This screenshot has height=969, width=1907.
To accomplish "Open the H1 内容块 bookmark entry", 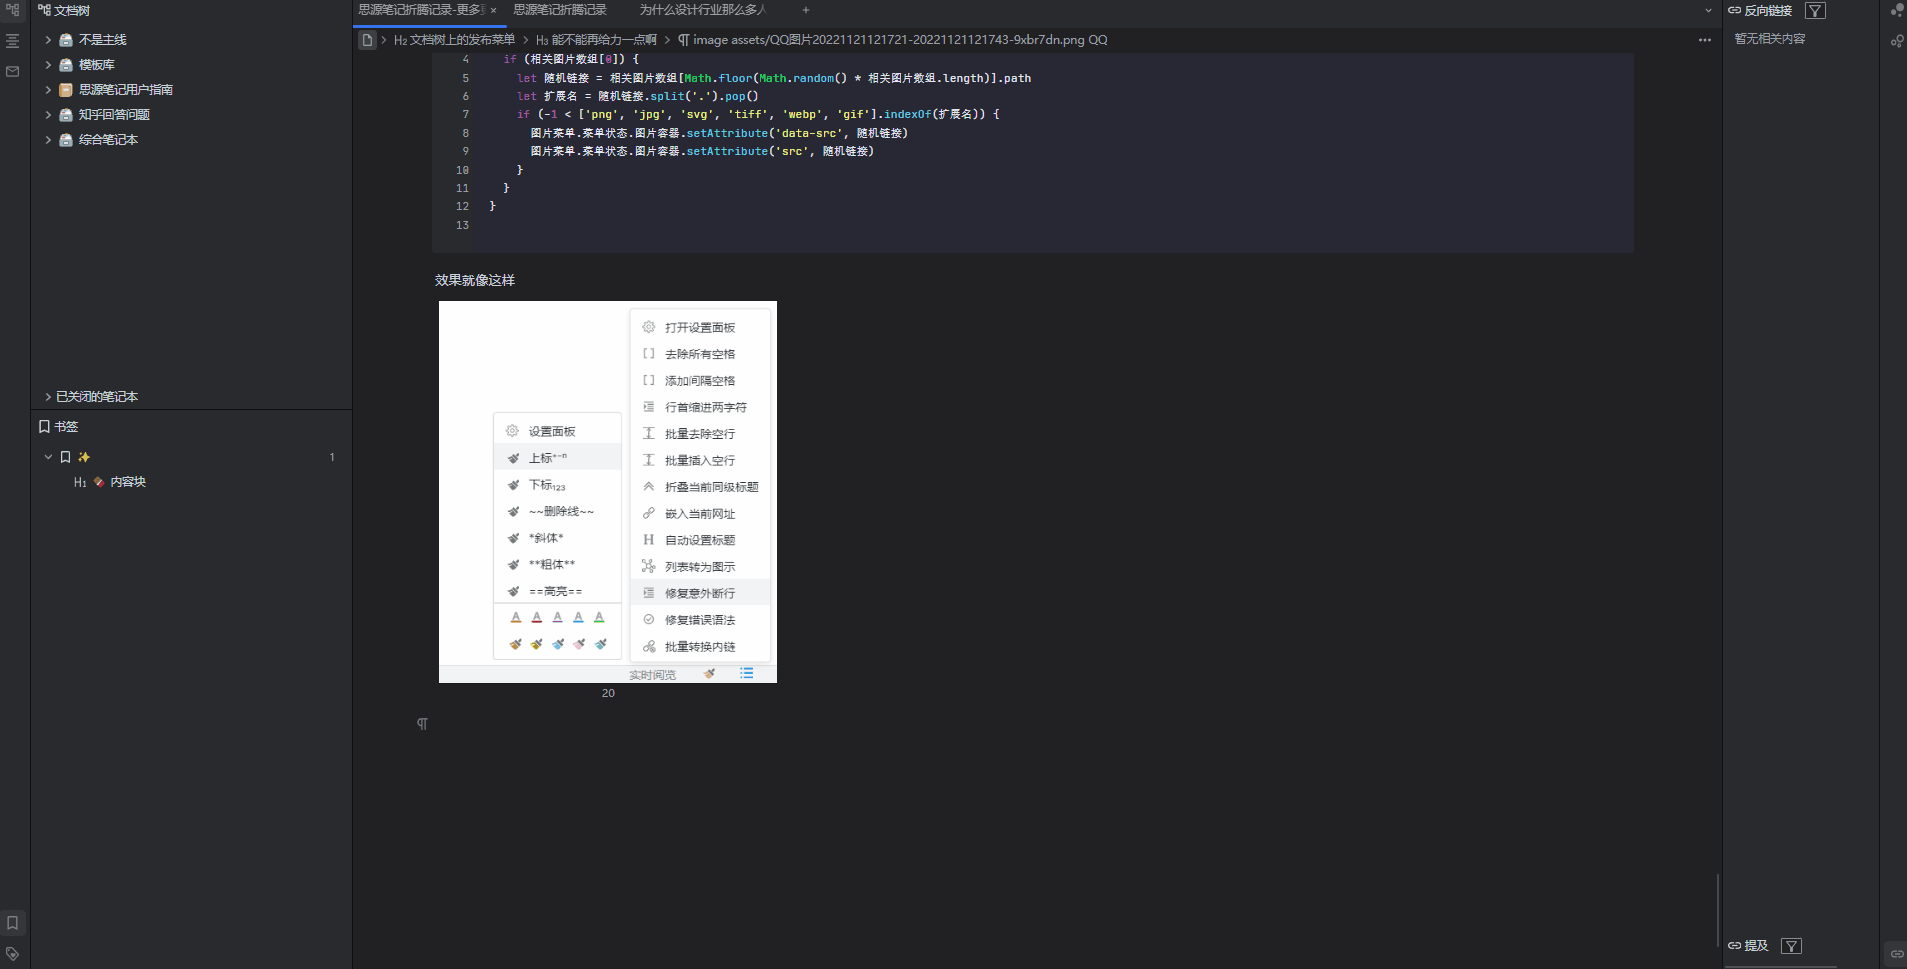I will tap(110, 482).
